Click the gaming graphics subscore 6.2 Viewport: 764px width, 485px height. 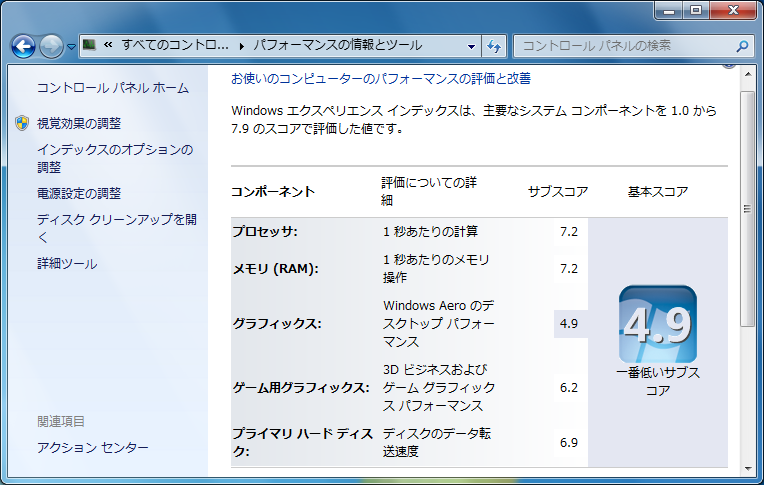569,388
